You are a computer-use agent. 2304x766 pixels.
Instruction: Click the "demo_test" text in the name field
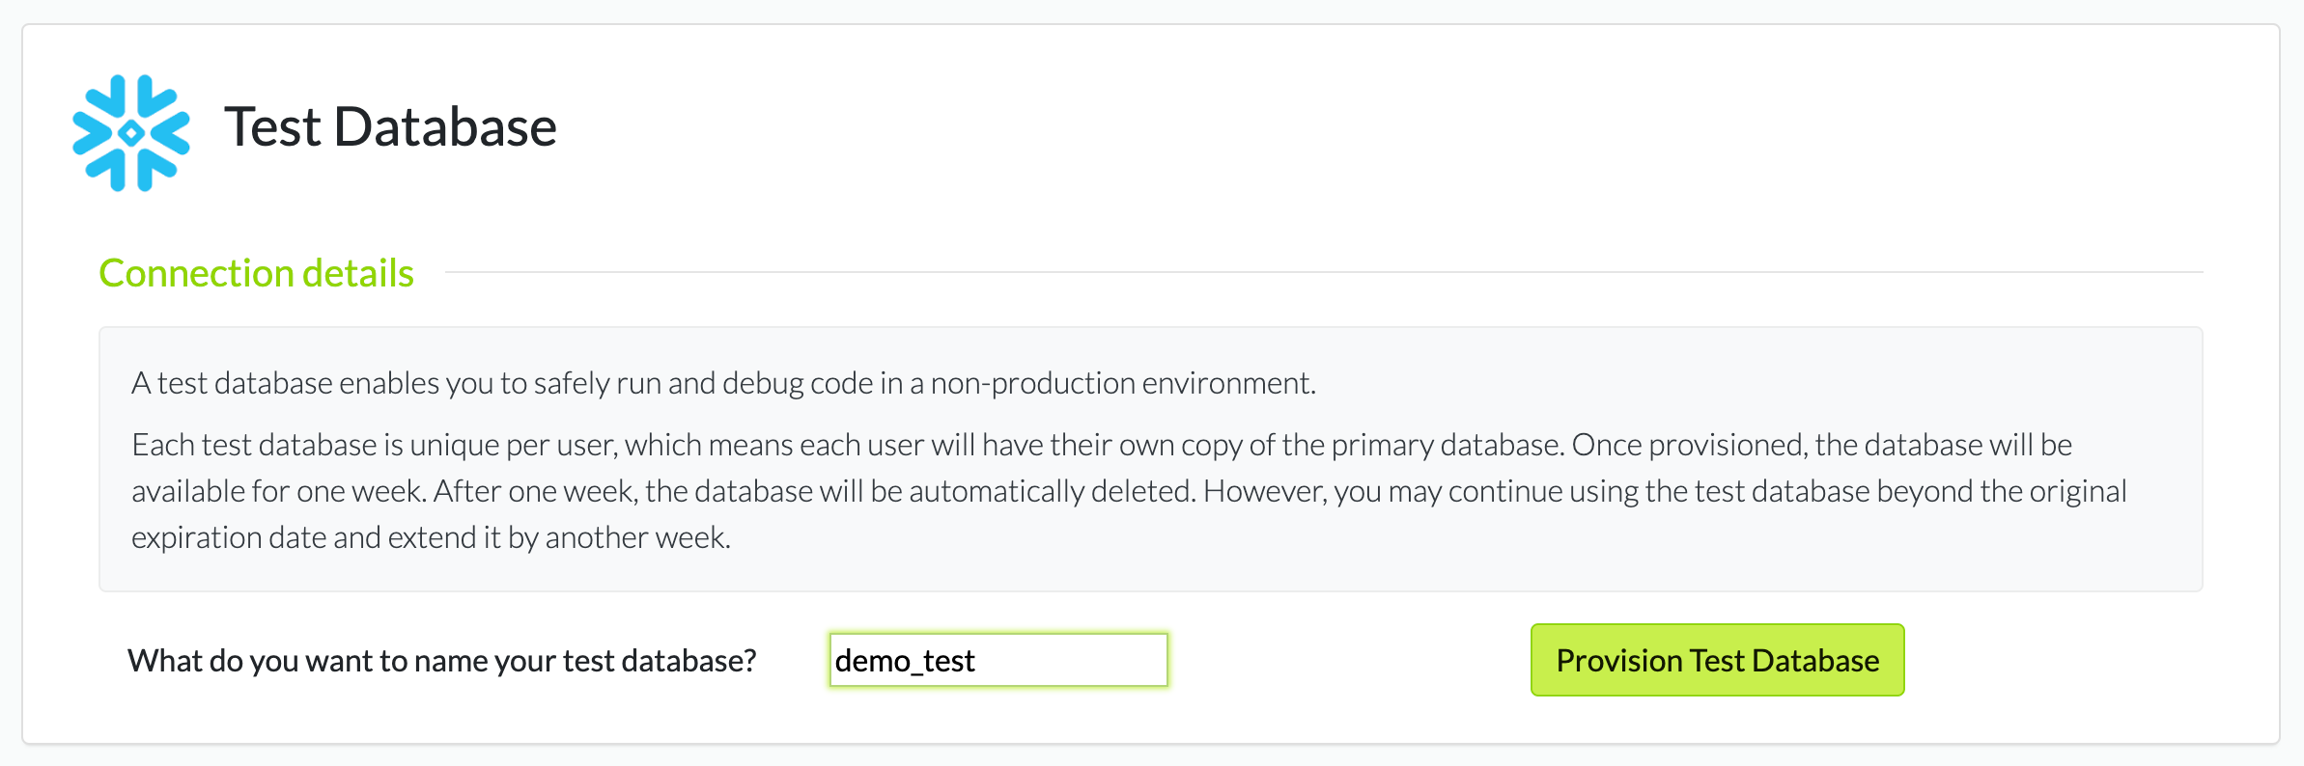click(x=905, y=661)
